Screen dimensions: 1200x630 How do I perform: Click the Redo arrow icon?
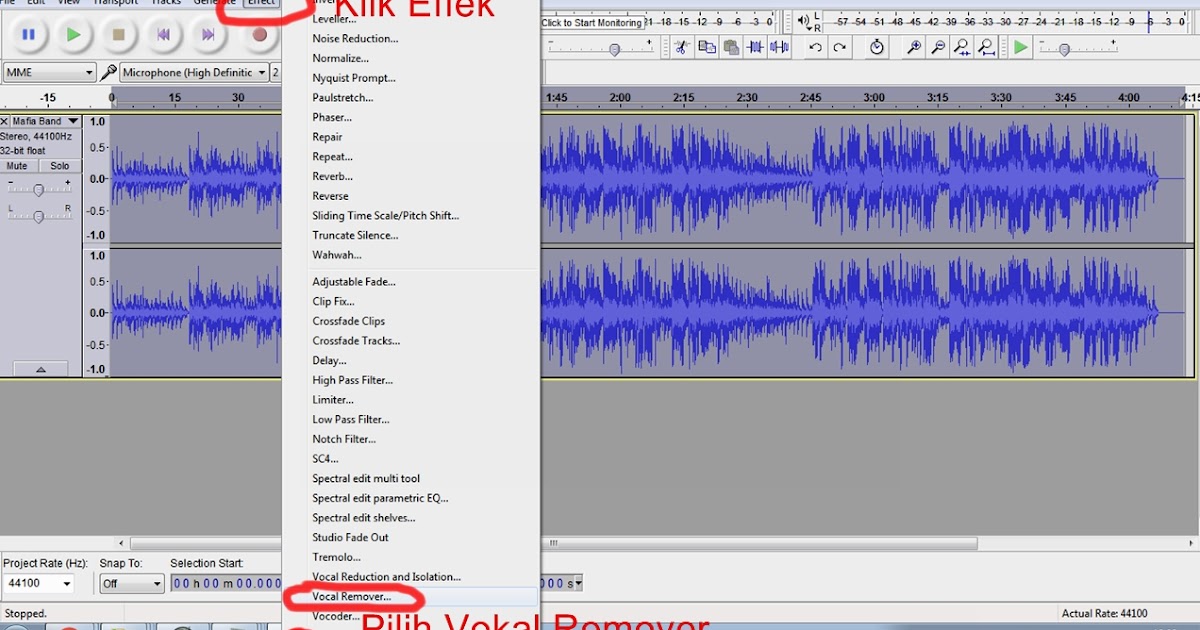pos(840,47)
